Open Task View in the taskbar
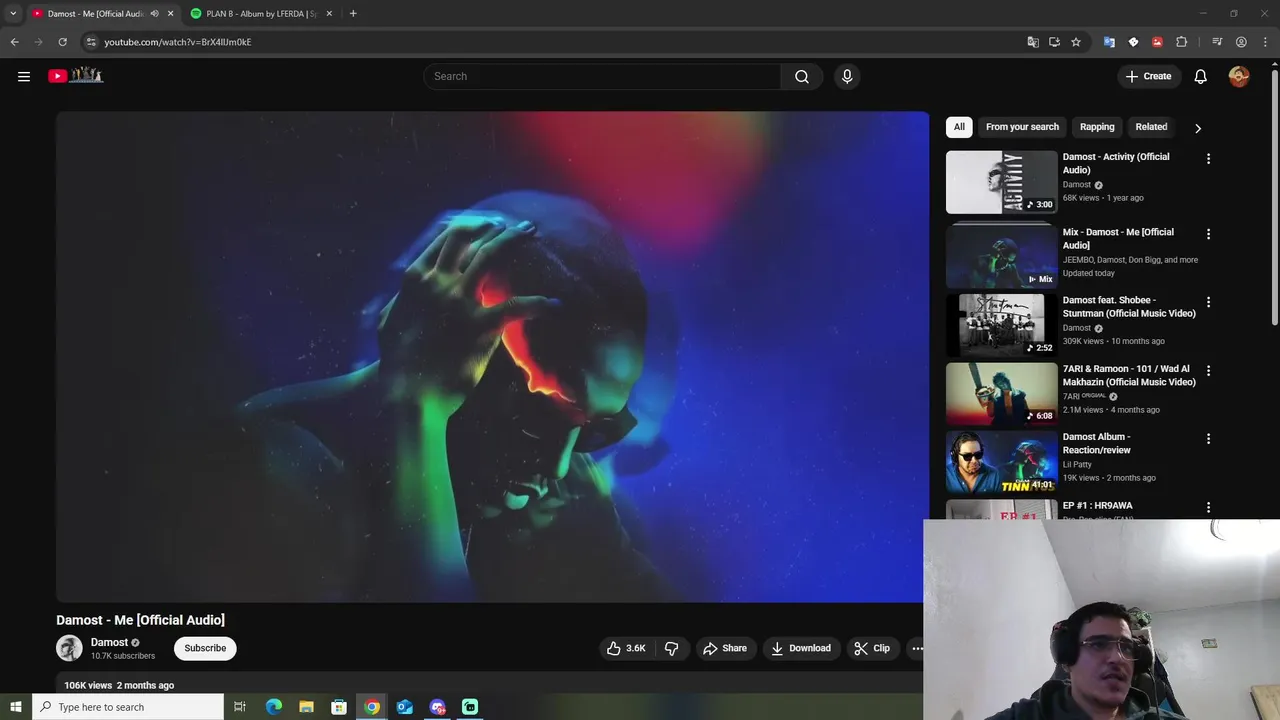This screenshot has height=720, width=1280. pos(240,707)
